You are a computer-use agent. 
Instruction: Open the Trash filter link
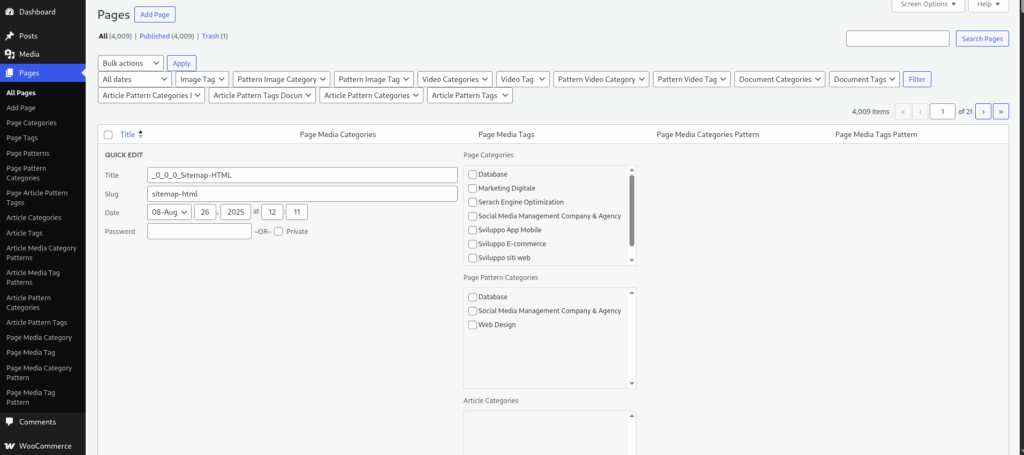[x=210, y=37]
